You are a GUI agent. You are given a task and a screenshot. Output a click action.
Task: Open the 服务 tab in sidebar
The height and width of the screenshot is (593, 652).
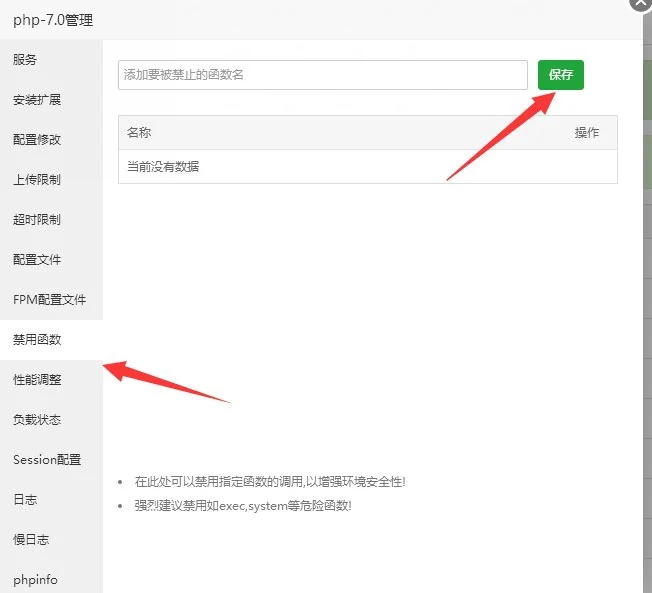pos(26,60)
